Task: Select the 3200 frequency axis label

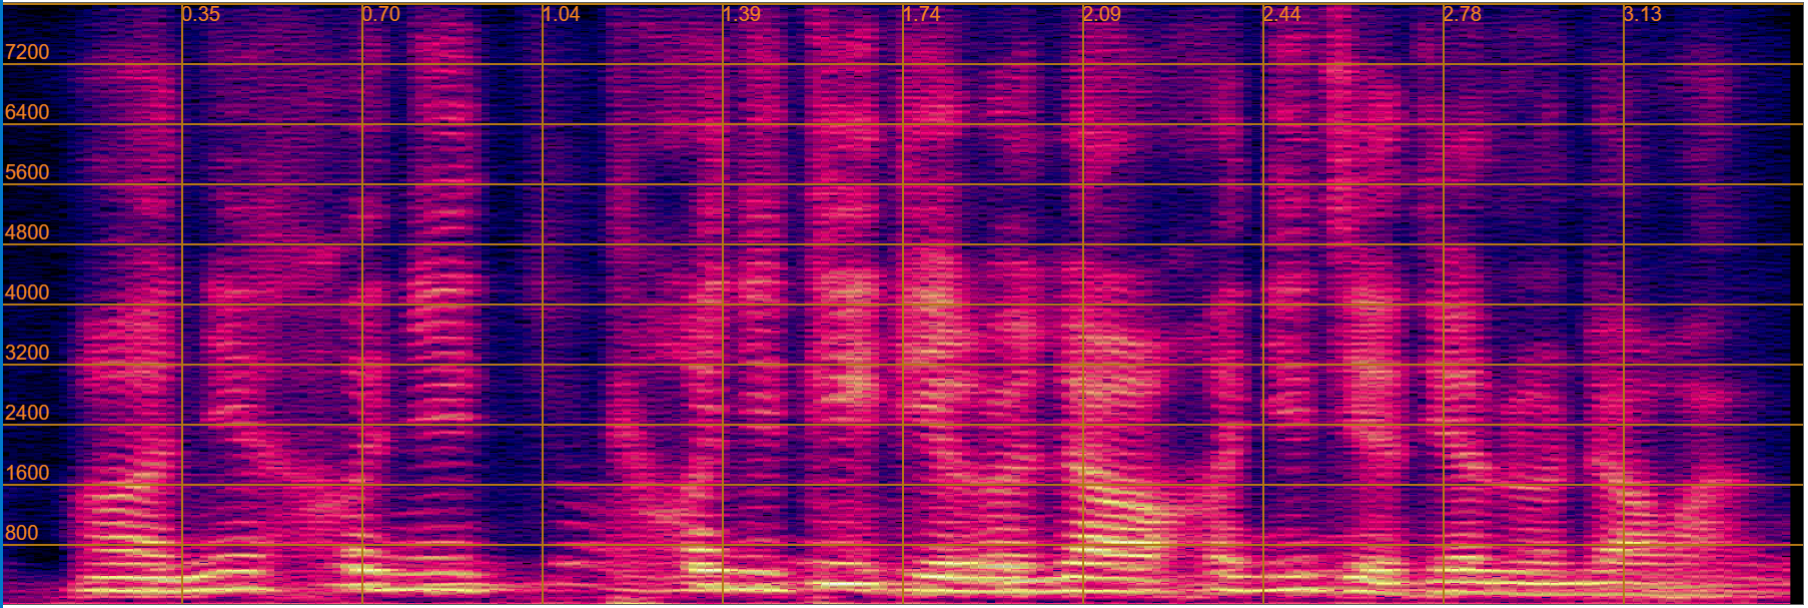Action: tap(27, 352)
